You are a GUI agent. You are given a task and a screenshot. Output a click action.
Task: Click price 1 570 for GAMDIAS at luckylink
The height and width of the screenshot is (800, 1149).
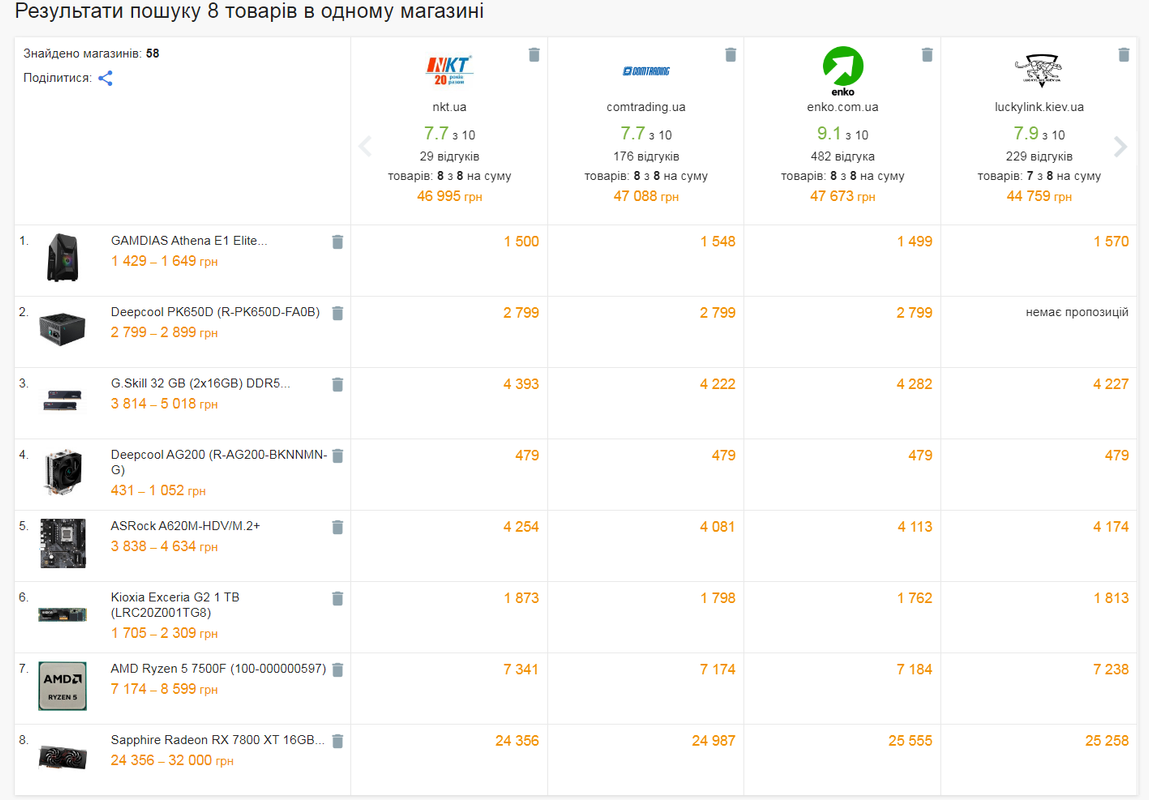click(1111, 242)
